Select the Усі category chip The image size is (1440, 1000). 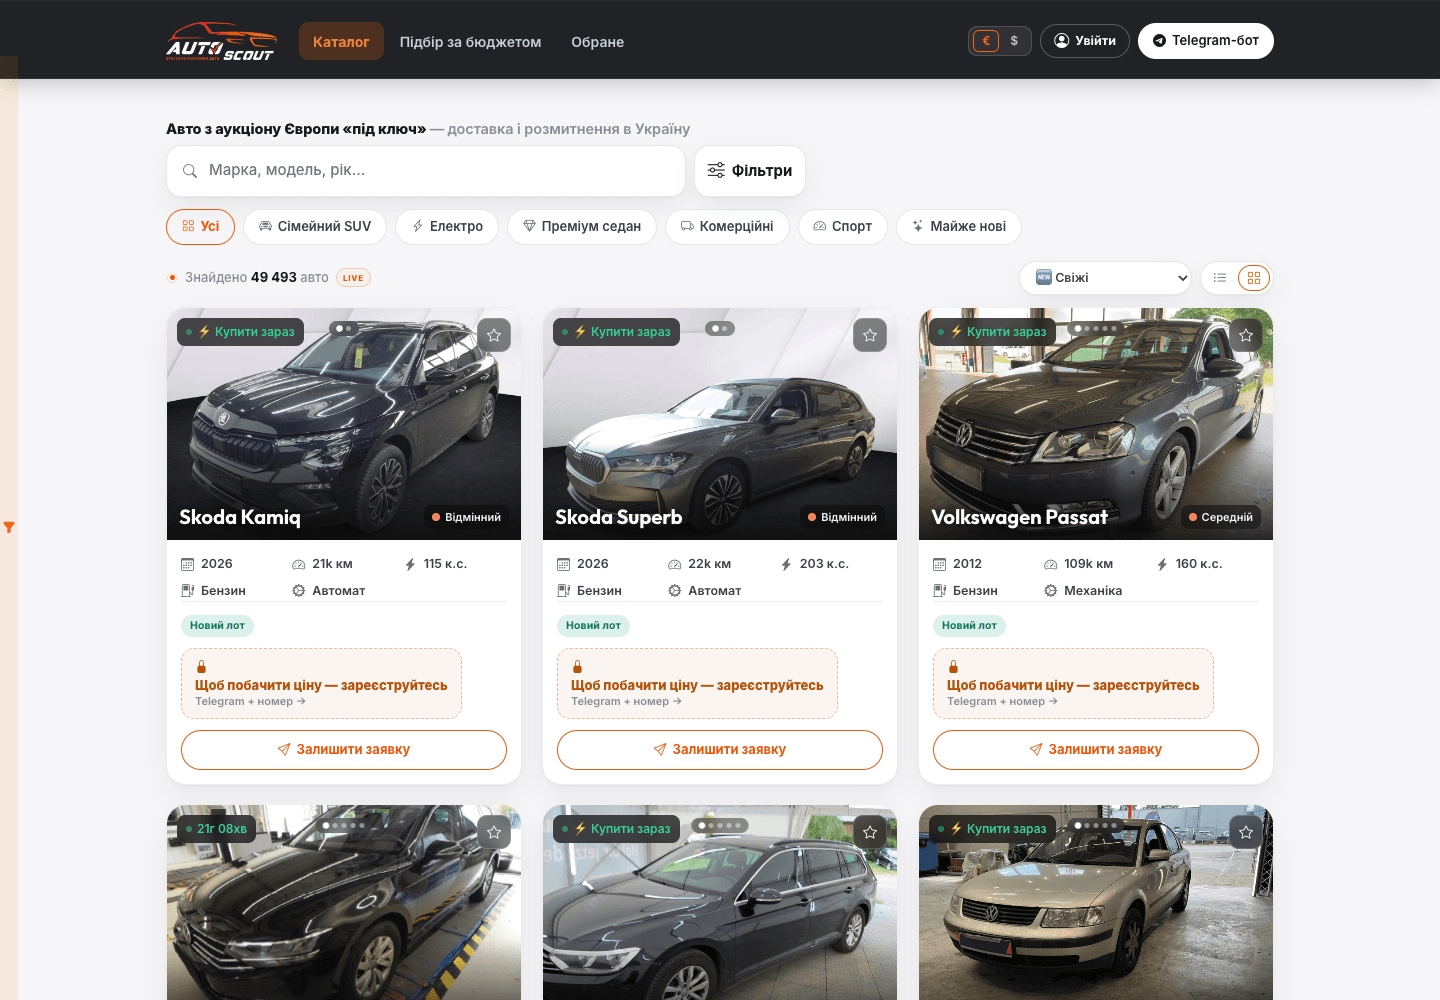tap(200, 227)
